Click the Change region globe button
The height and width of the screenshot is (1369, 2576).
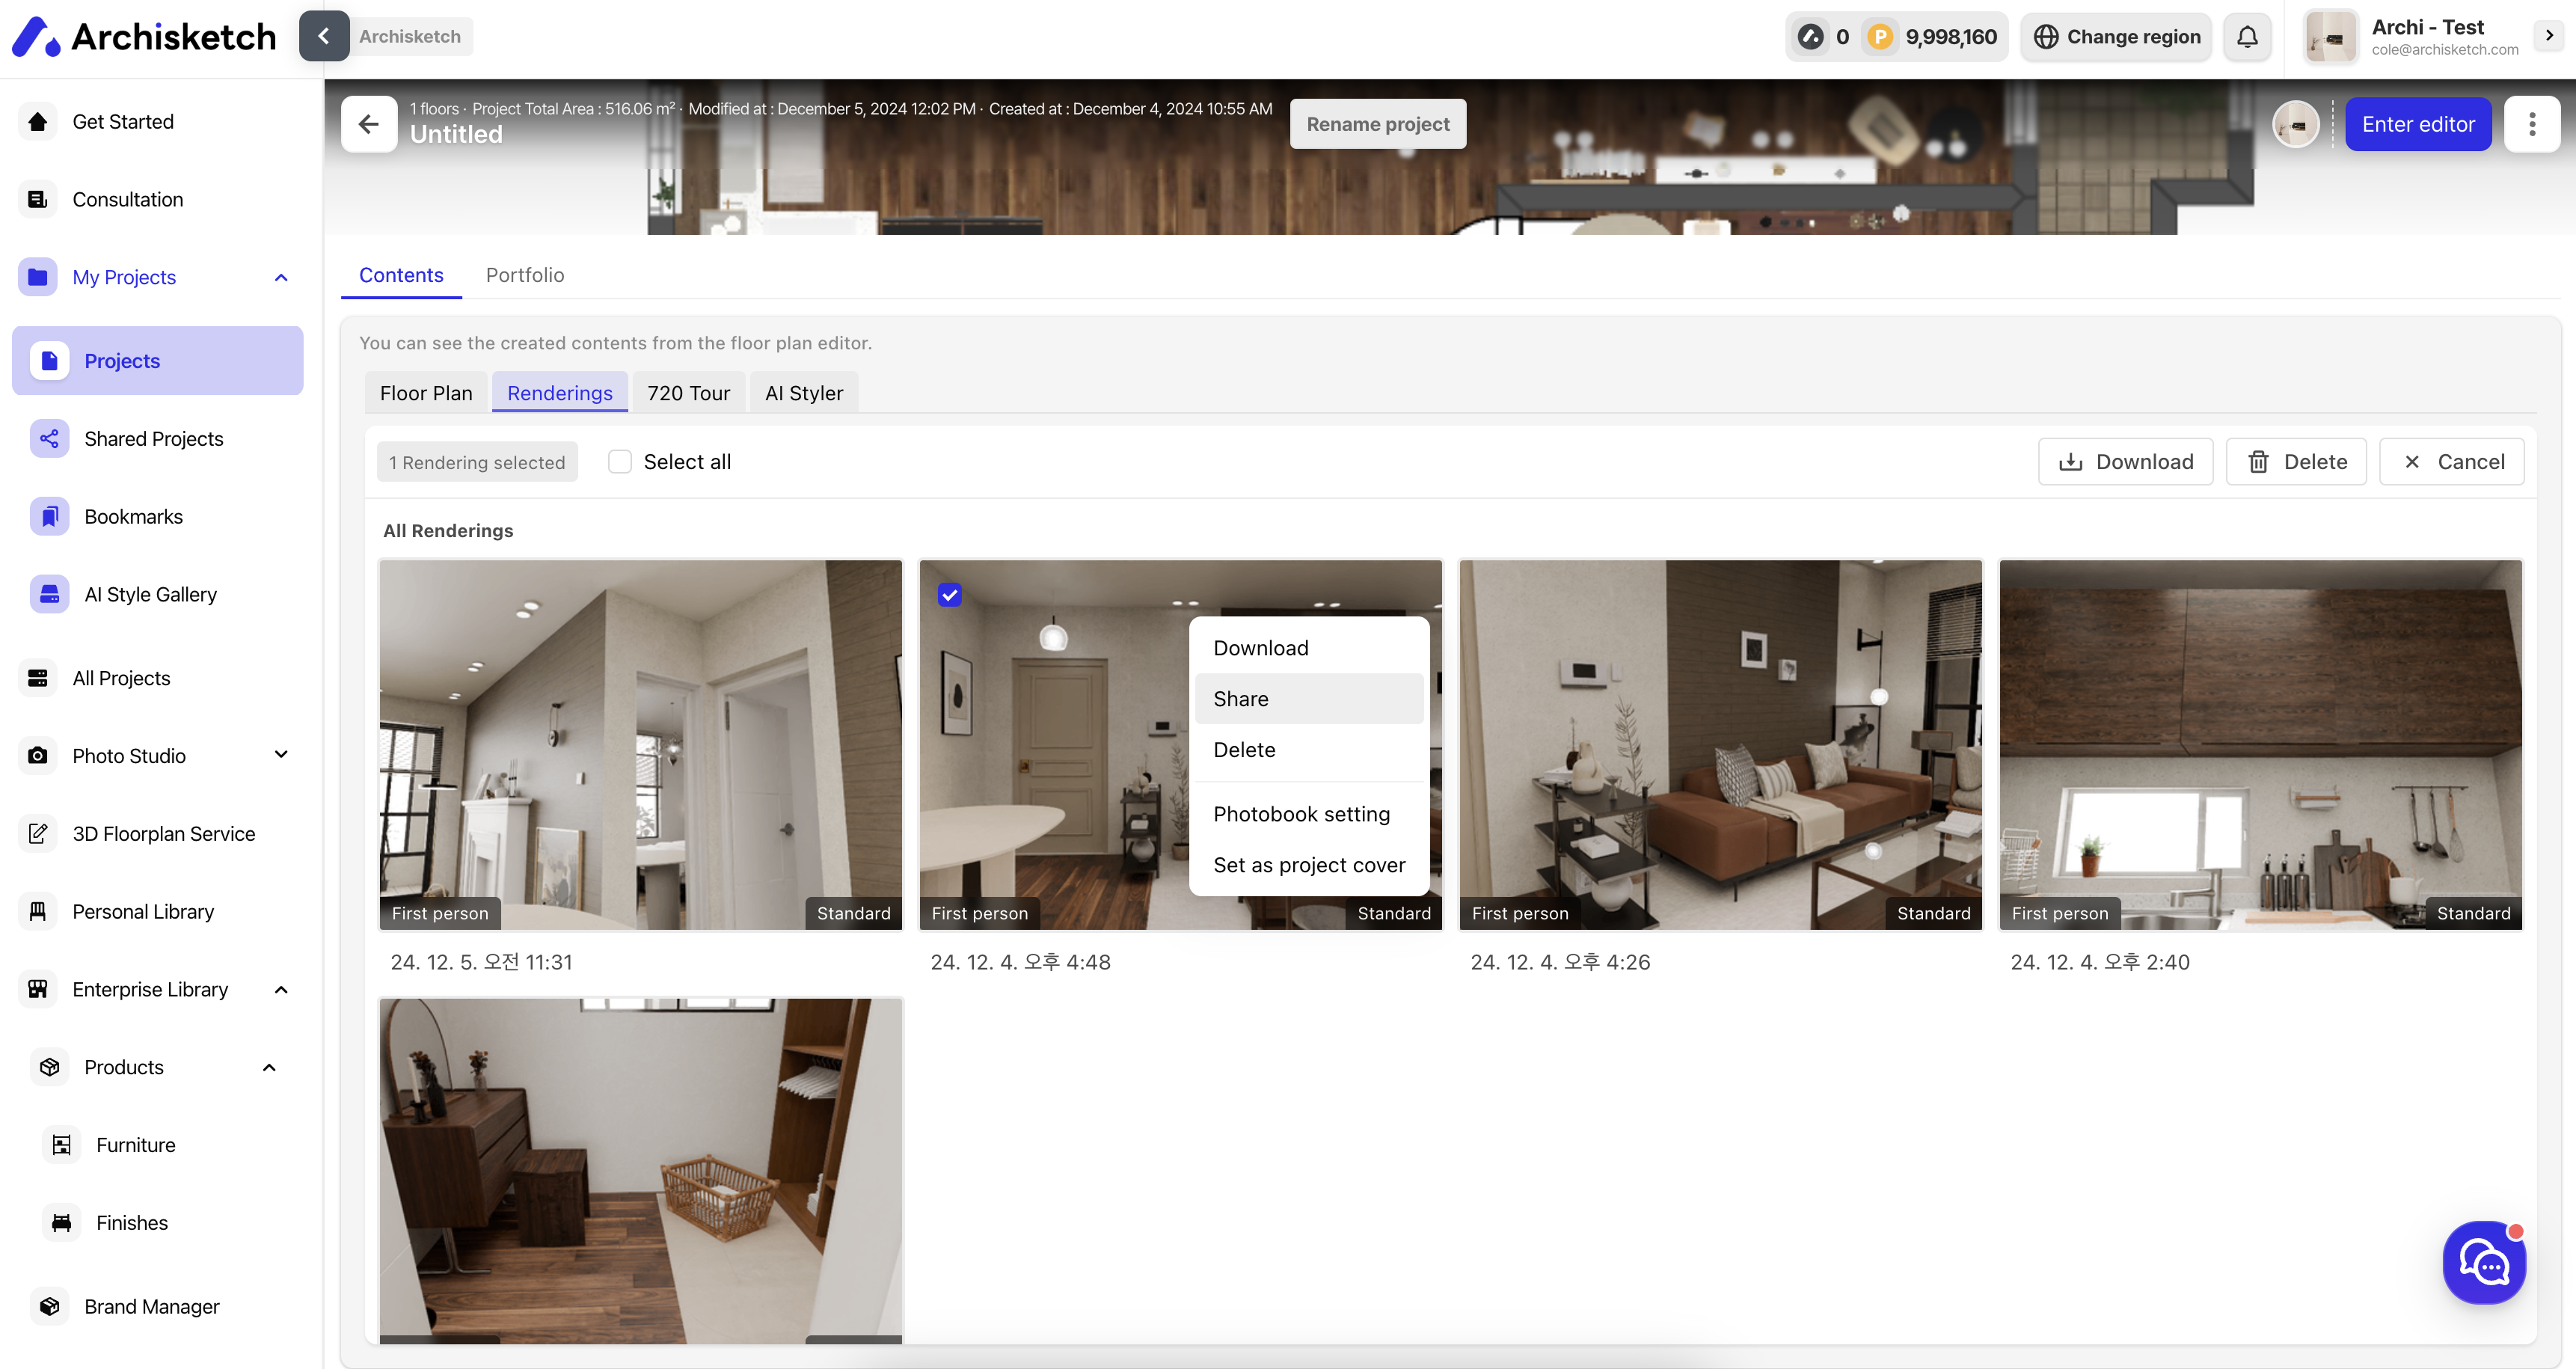[x=2116, y=37]
